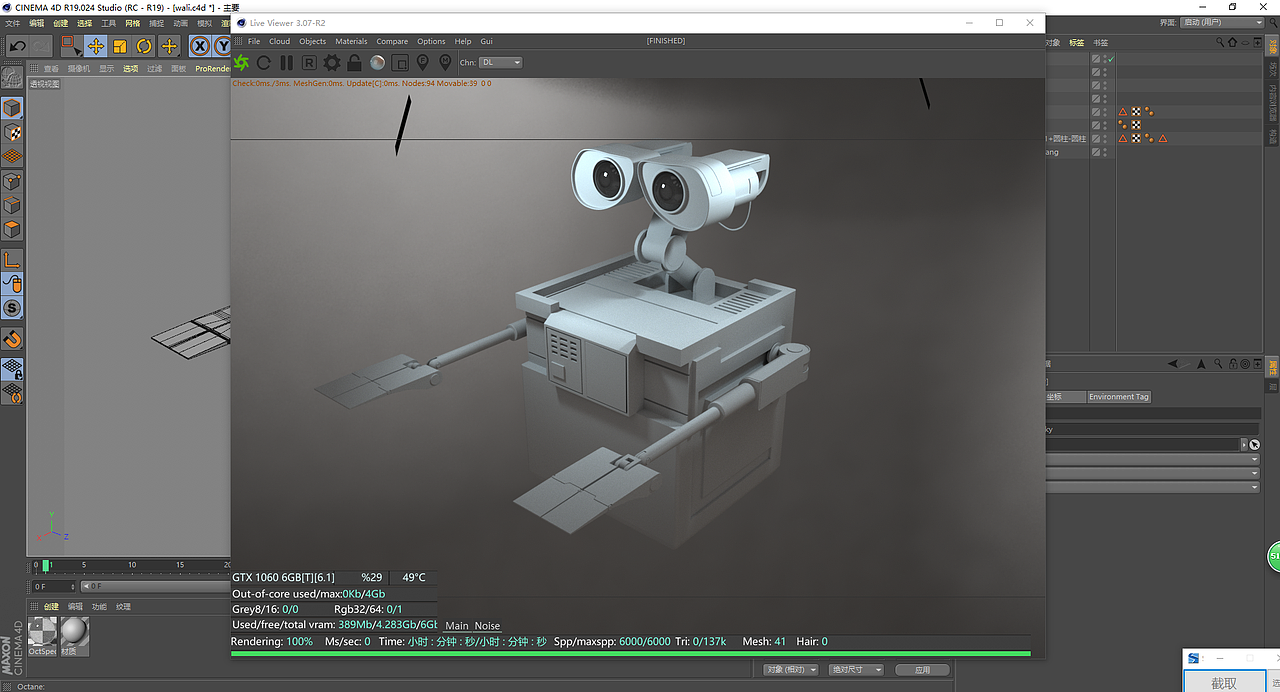The image size is (1280, 692).
Task: Toggle layer square on the top row carrying the green checkmark
Action: (x=1096, y=59)
